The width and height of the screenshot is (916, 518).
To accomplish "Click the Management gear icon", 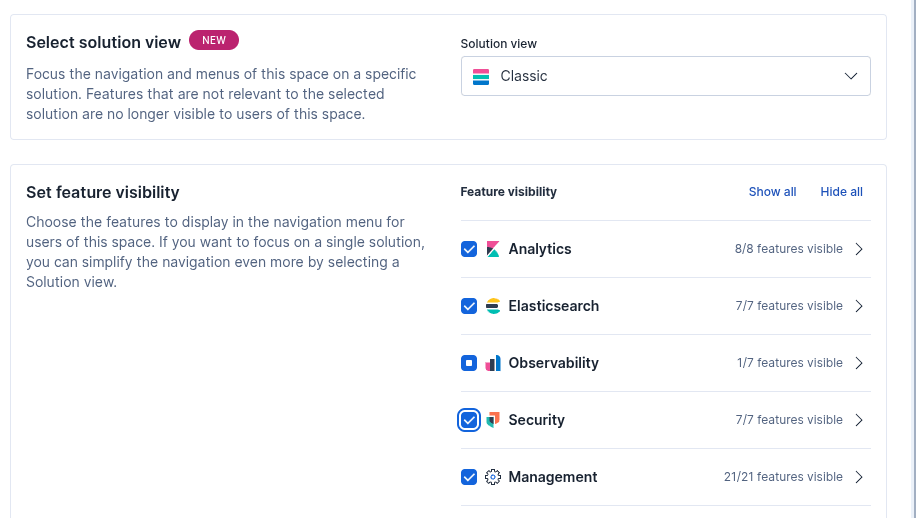I will click(x=493, y=477).
